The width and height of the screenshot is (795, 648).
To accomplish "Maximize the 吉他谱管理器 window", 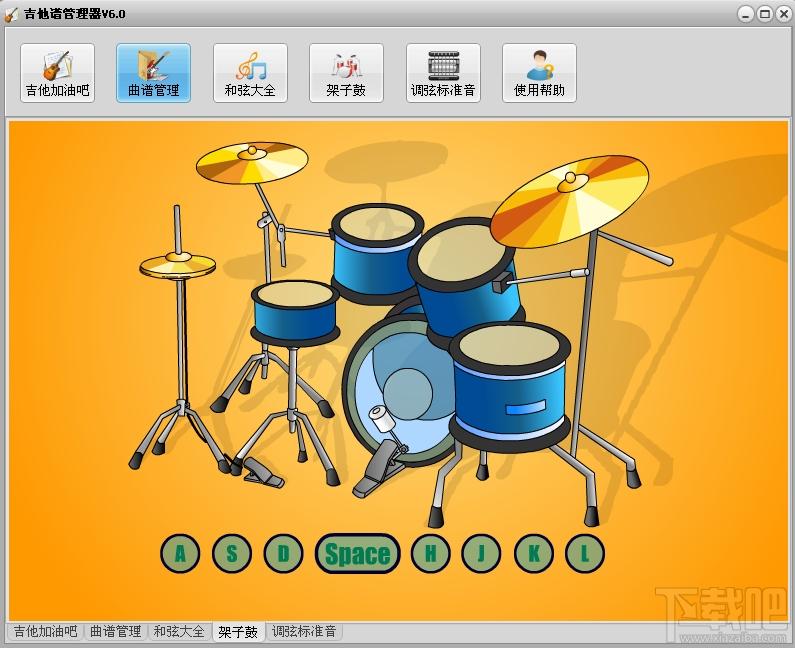I will click(764, 14).
